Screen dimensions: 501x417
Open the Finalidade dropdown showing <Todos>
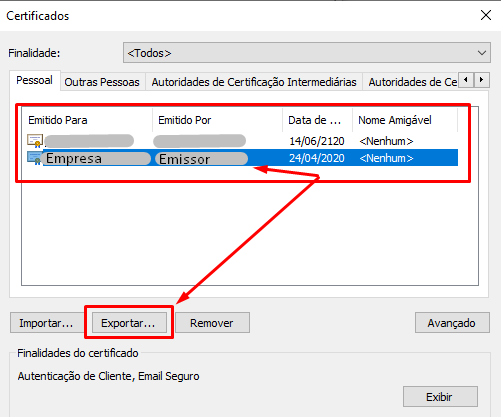click(307, 53)
